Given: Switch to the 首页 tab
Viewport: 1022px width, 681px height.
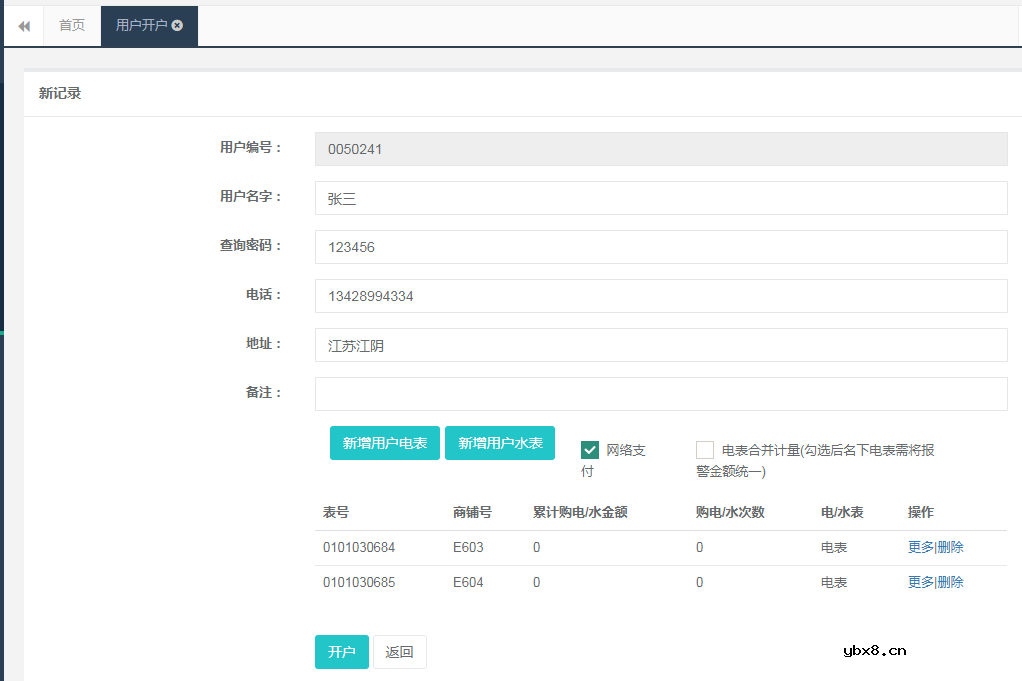Looking at the screenshot, I should (70, 26).
